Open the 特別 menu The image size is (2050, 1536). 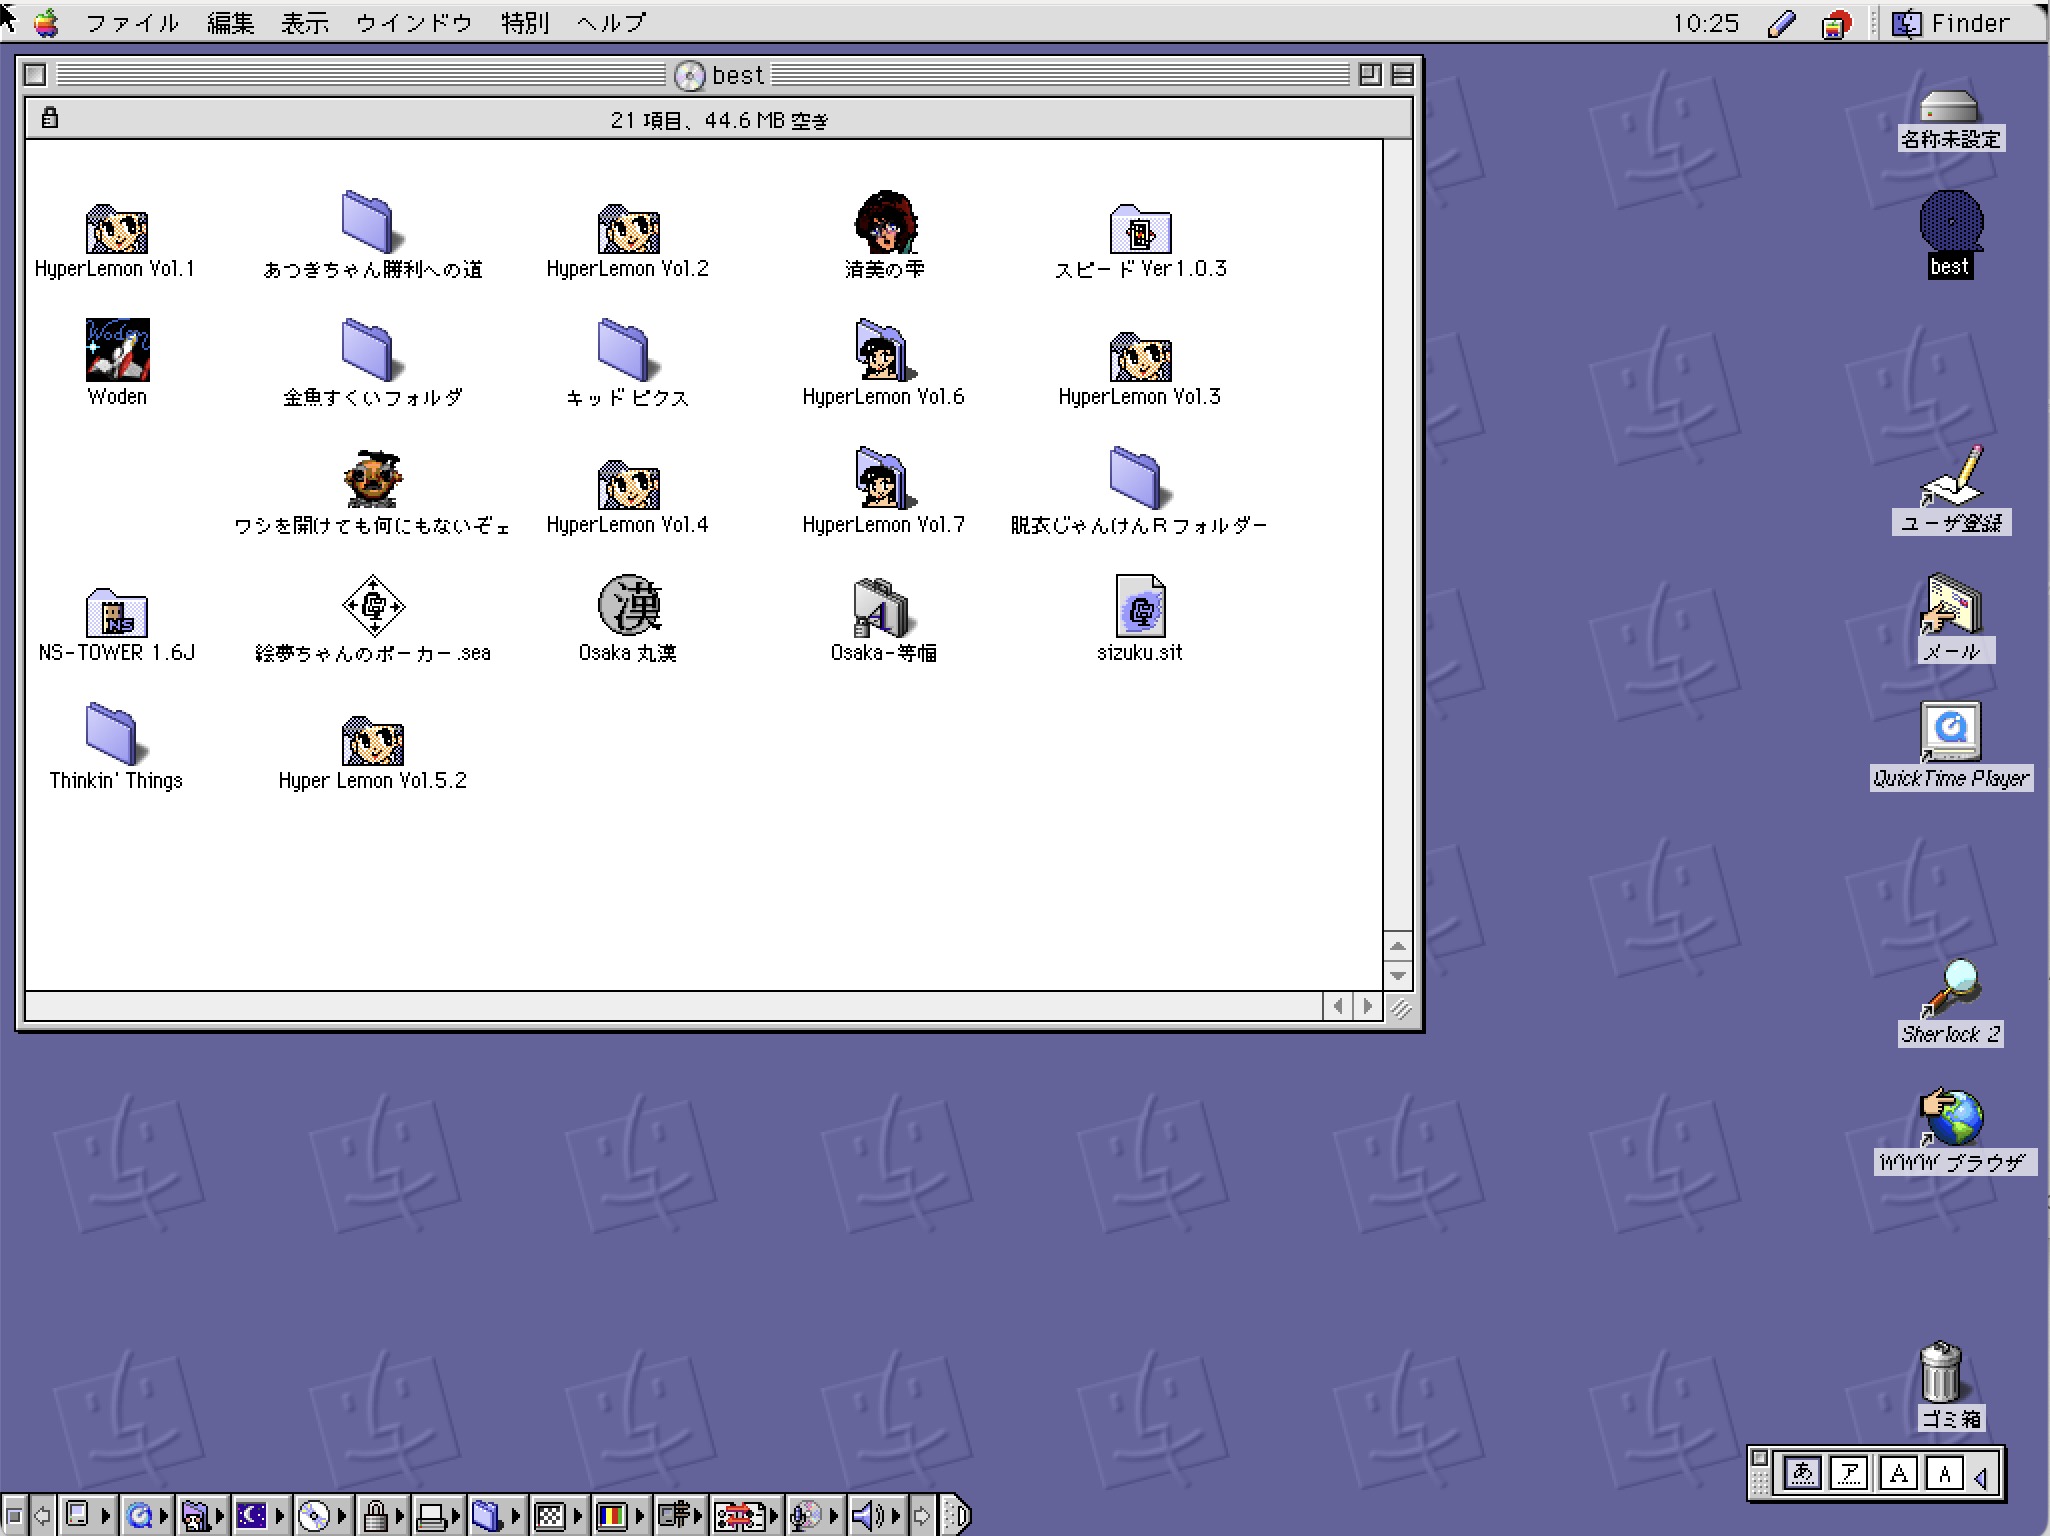(x=525, y=22)
